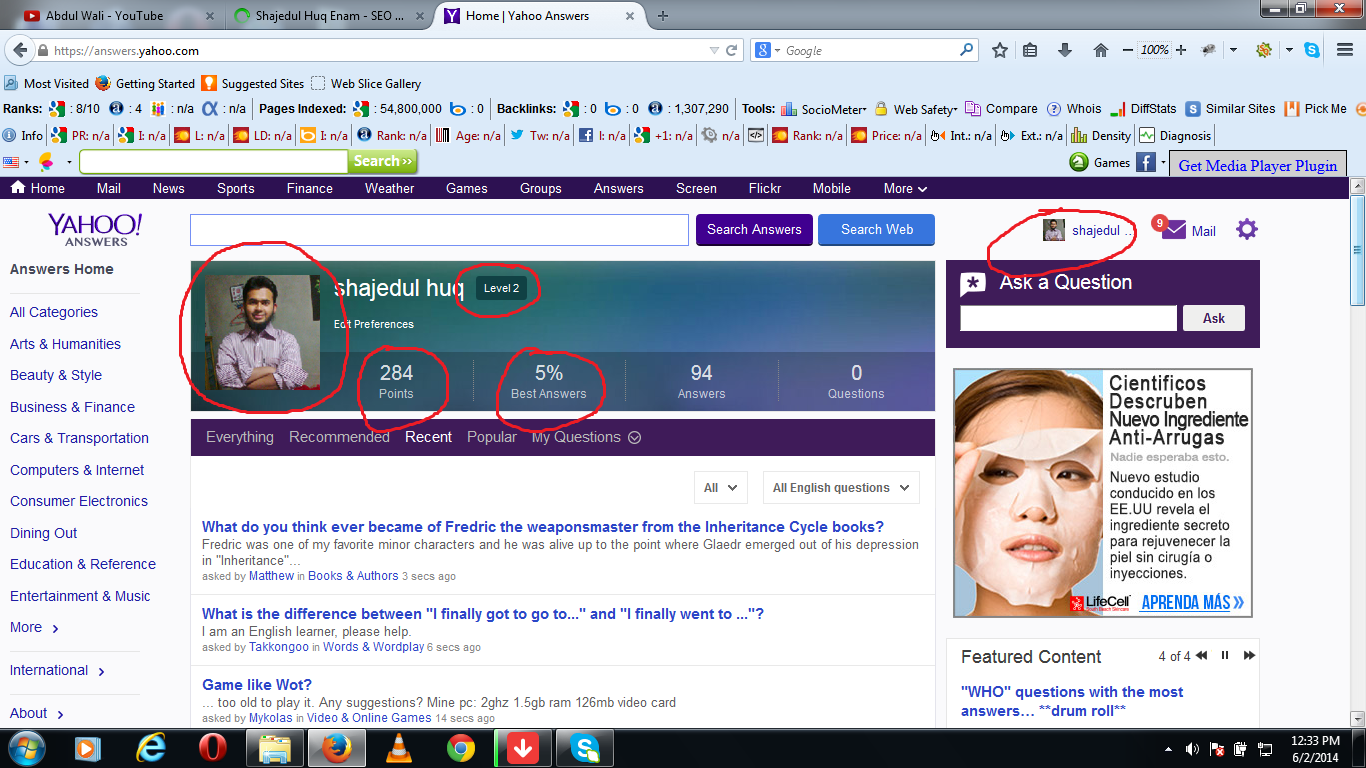Viewport: 1366px width, 768px height.
Task: Click the Windows Start button
Action: pos(26,748)
